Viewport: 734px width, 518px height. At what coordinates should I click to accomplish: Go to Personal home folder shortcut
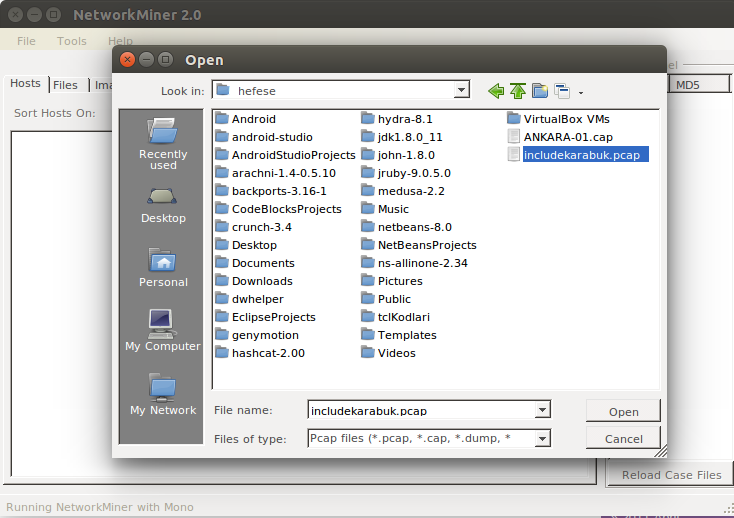click(163, 268)
